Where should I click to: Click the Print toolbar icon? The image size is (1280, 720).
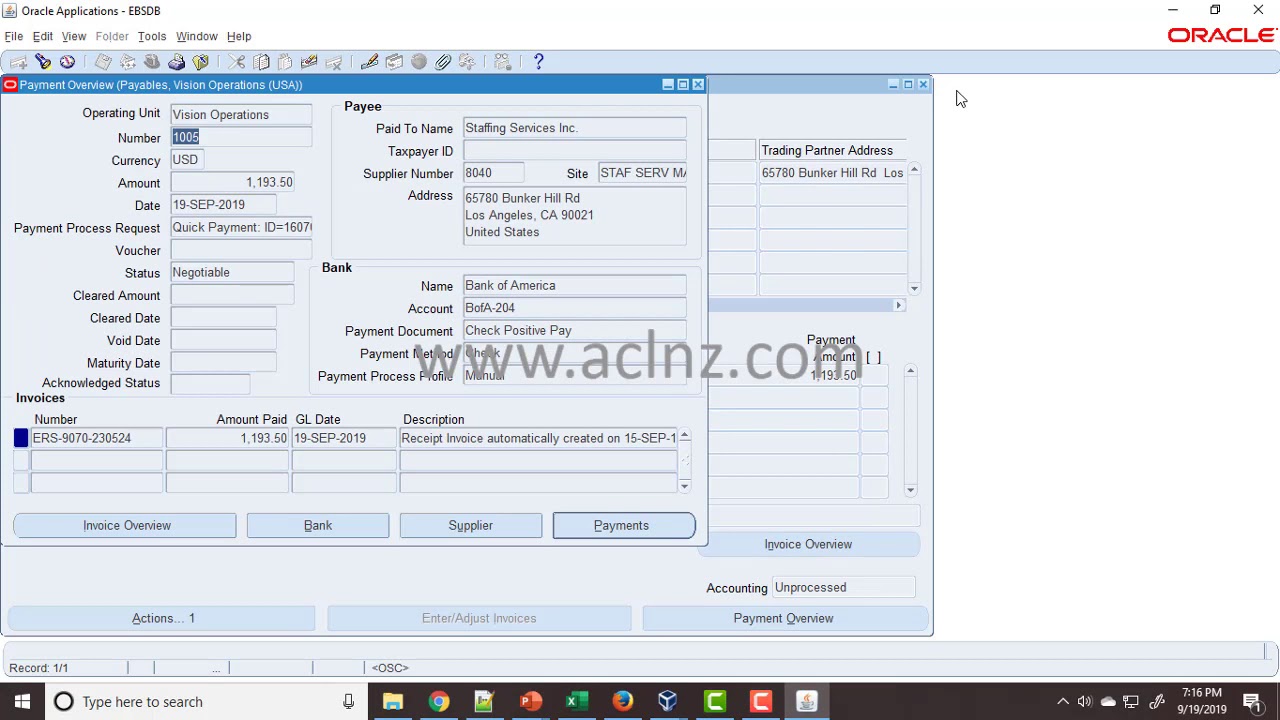(176, 62)
